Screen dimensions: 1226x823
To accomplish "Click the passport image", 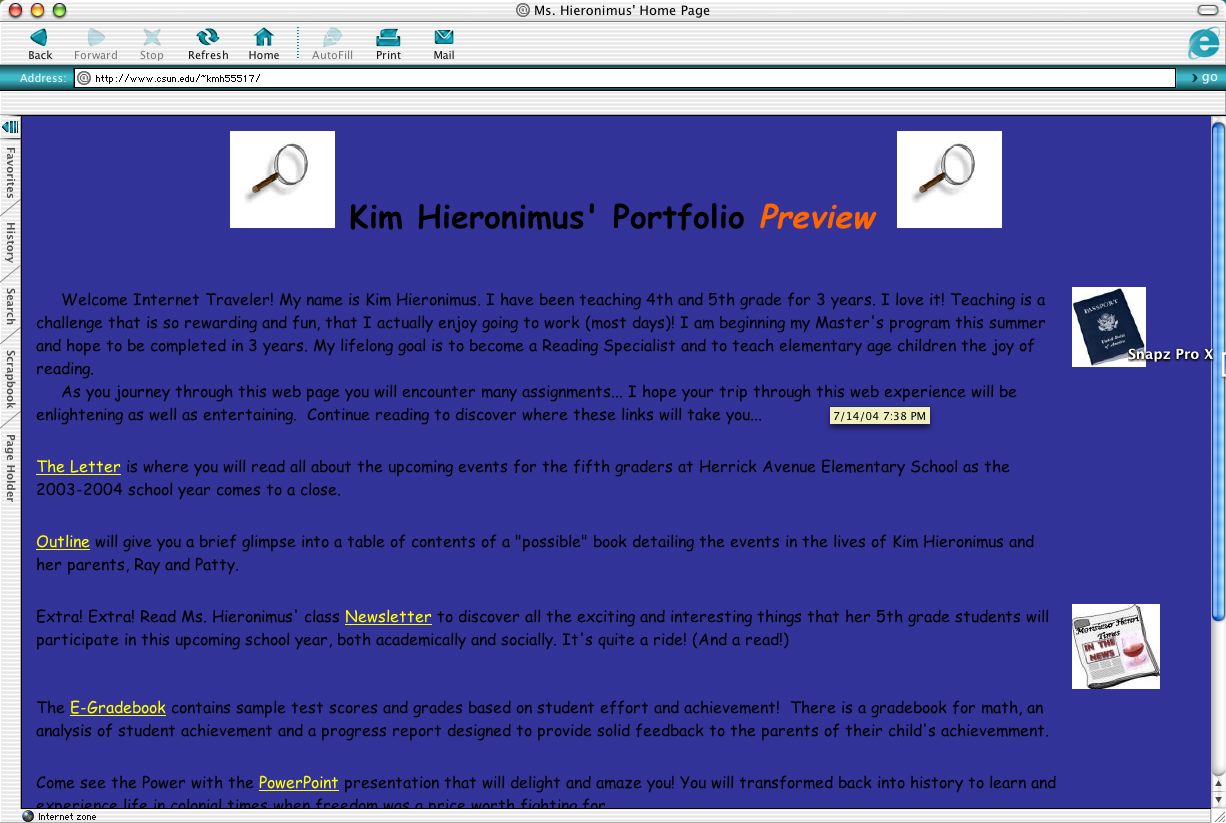I will coord(1109,327).
